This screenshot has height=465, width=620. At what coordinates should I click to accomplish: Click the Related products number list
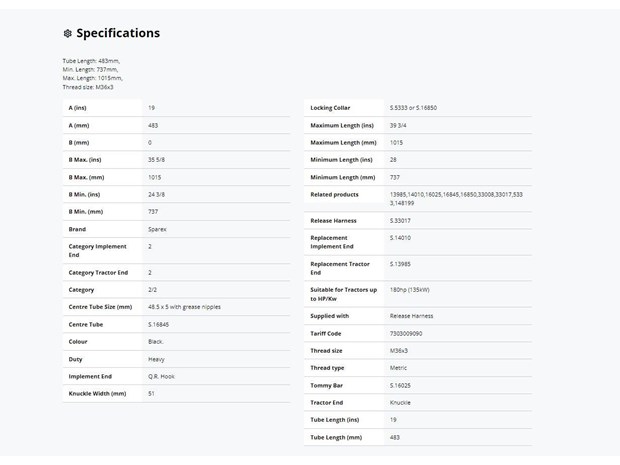coord(456,199)
